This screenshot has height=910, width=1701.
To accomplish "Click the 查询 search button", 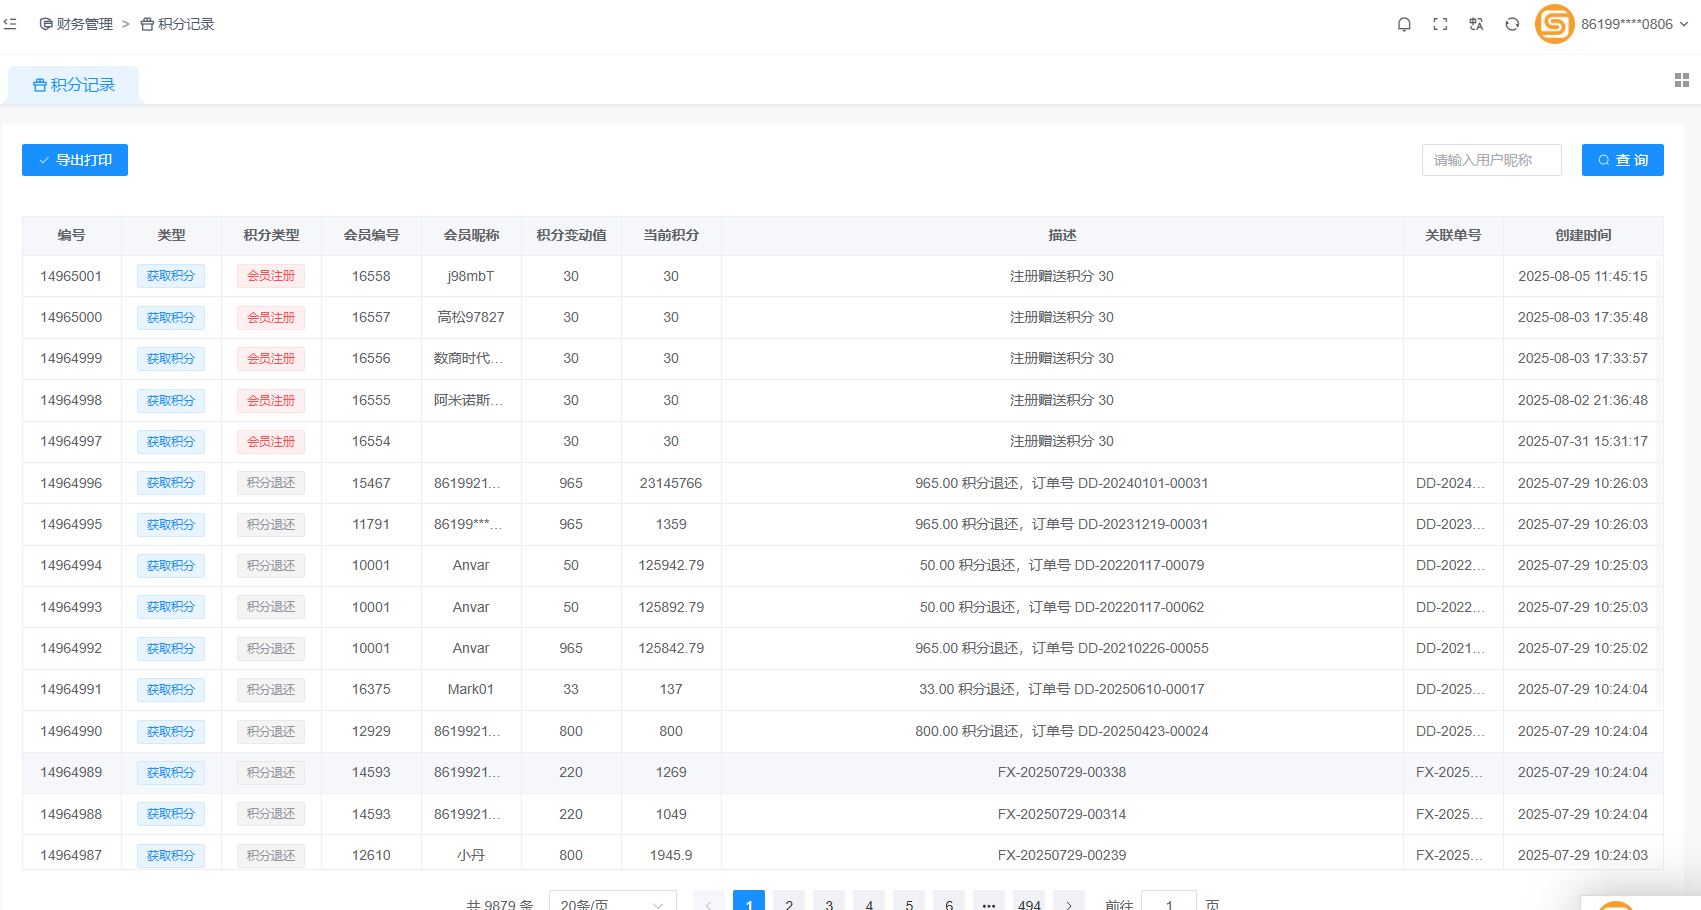I will pos(1622,160).
